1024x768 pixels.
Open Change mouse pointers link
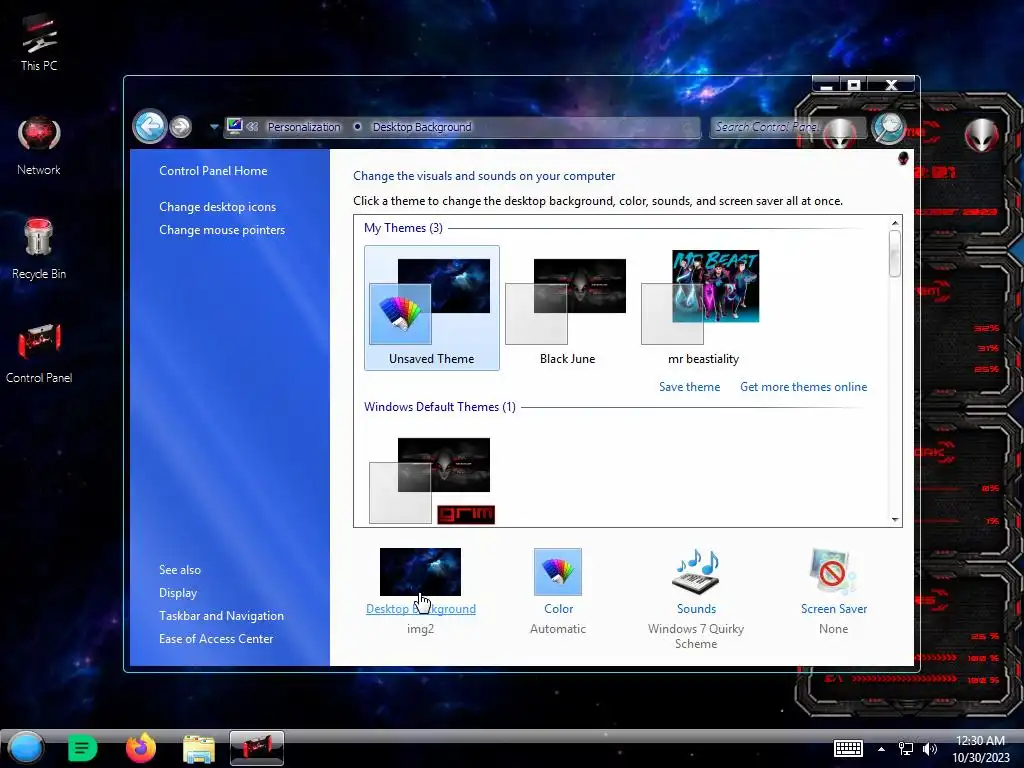(x=222, y=230)
